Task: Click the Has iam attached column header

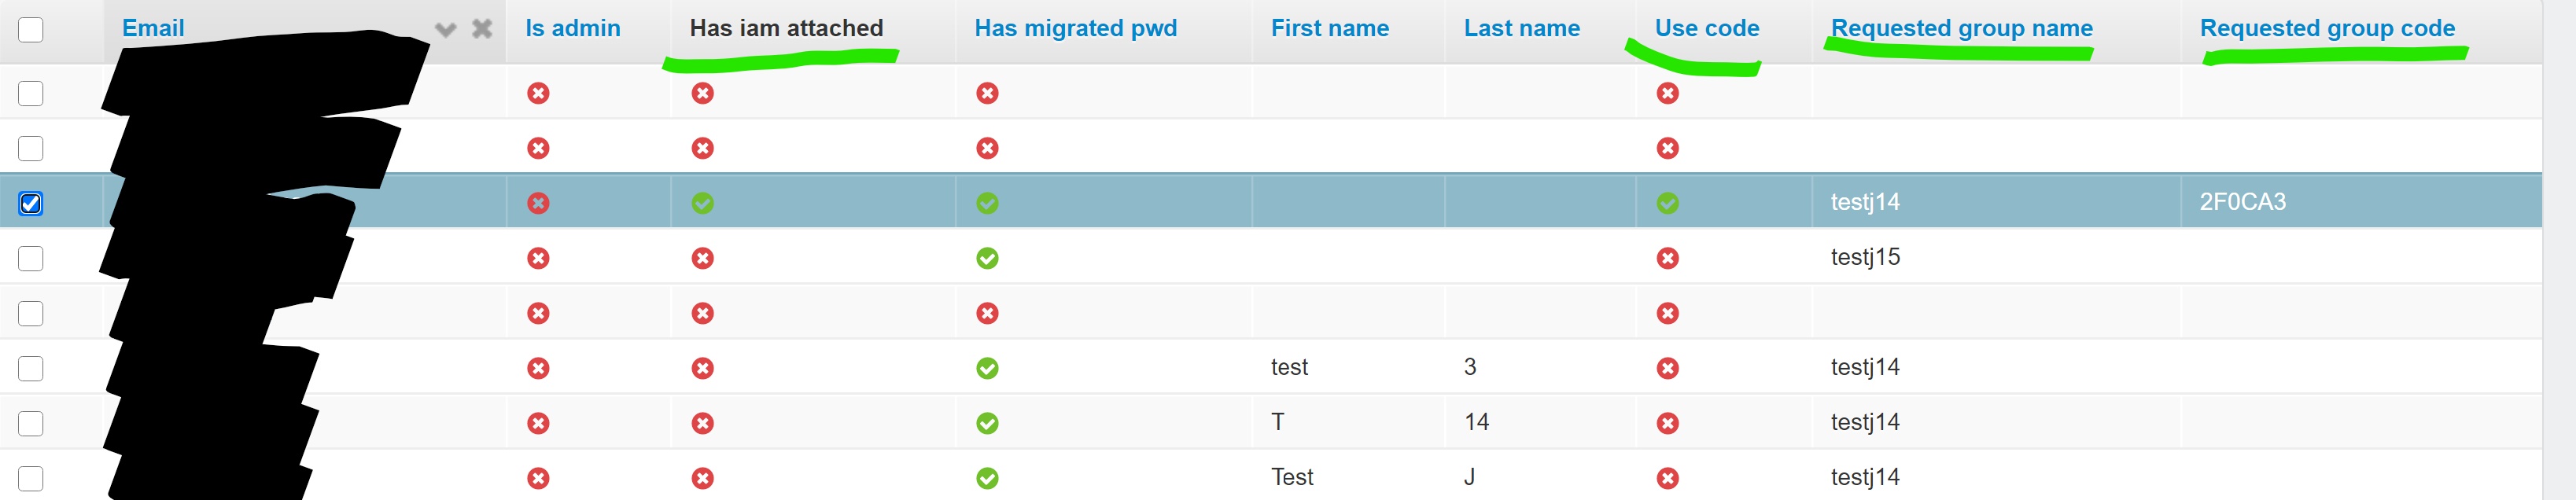Action: (x=786, y=28)
